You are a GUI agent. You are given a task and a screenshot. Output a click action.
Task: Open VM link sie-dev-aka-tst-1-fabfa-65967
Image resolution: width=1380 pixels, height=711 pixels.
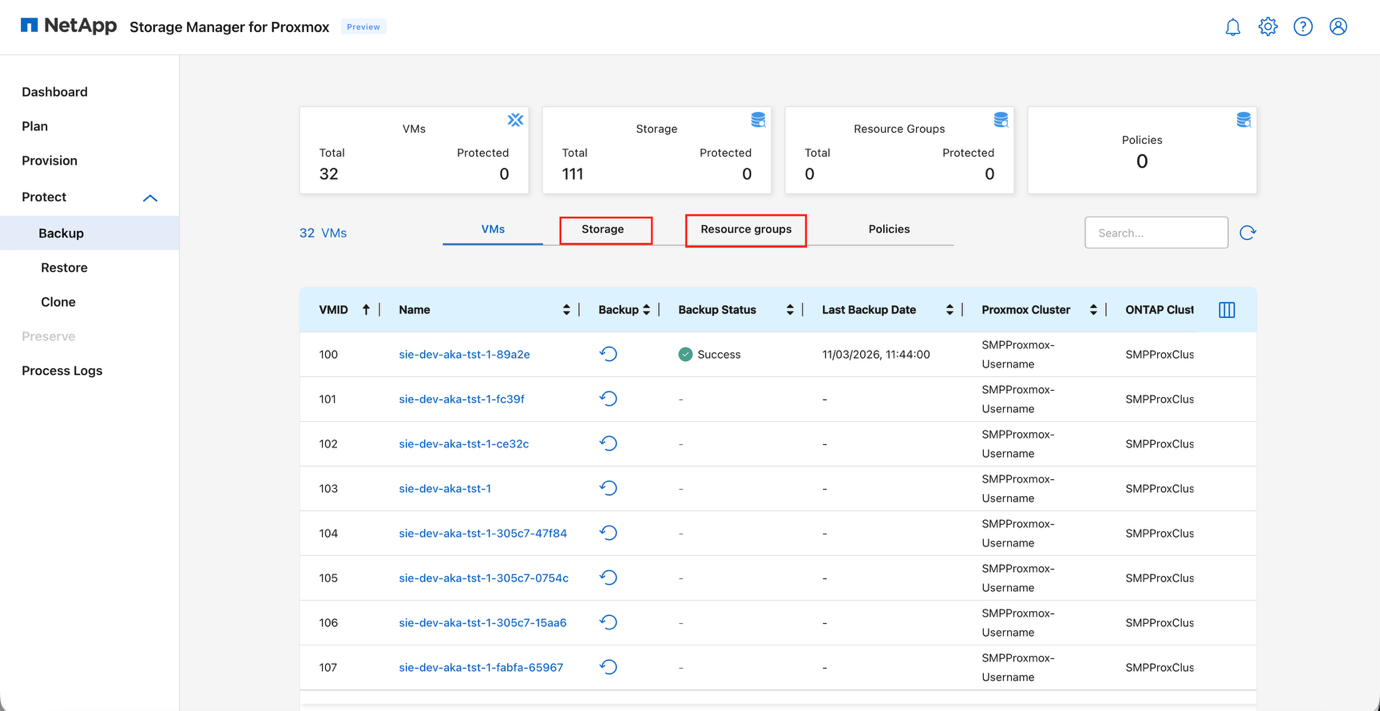point(480,667)
